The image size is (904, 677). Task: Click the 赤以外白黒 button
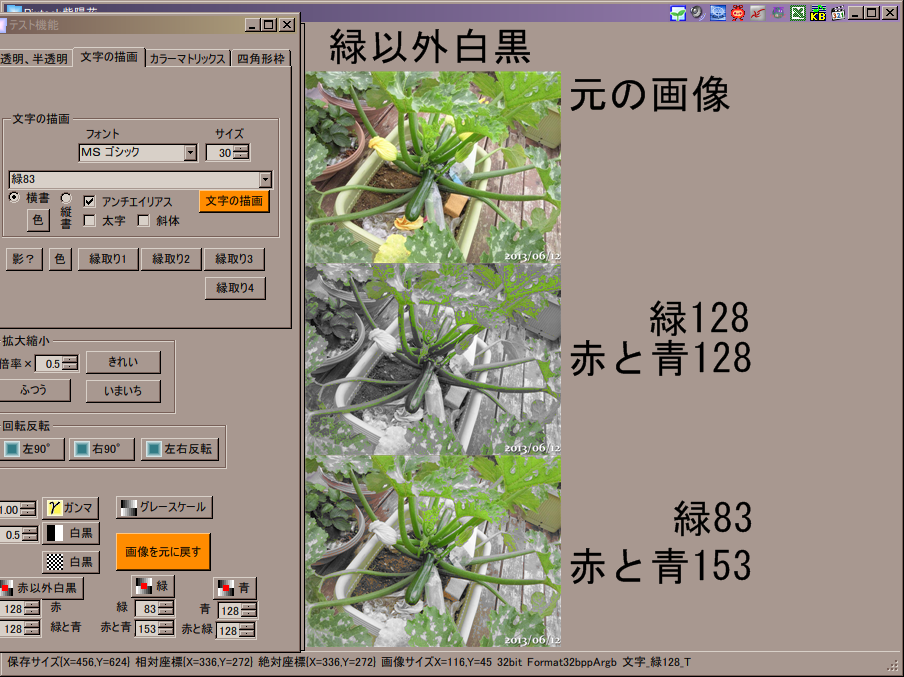coord(40,588)
